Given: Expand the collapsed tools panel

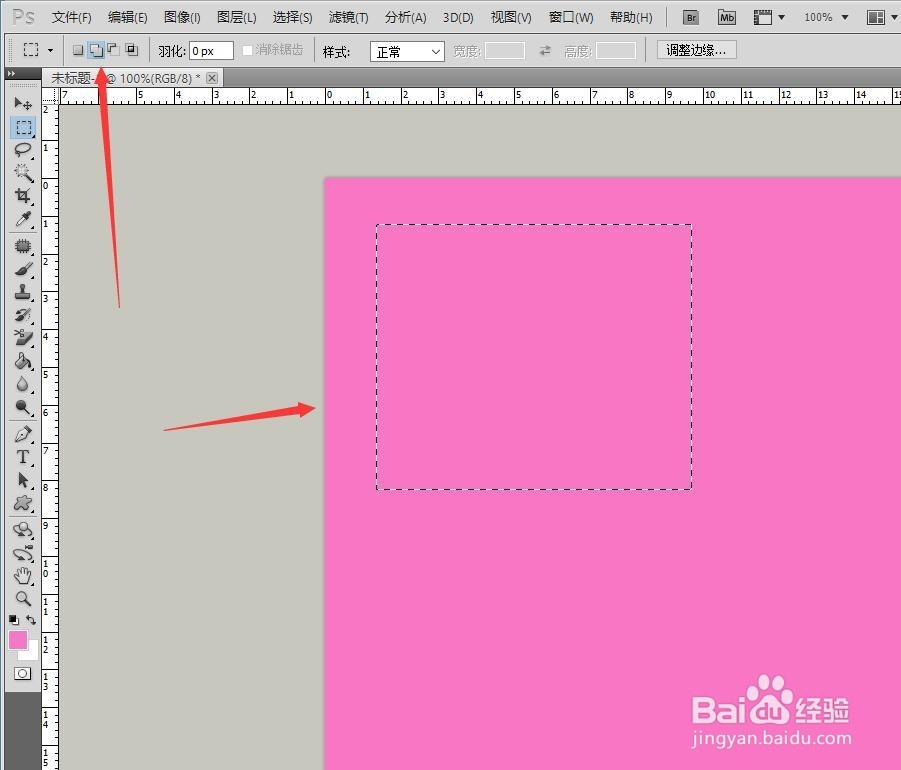Looking at the screenshot, I should [x=11, y=74].
